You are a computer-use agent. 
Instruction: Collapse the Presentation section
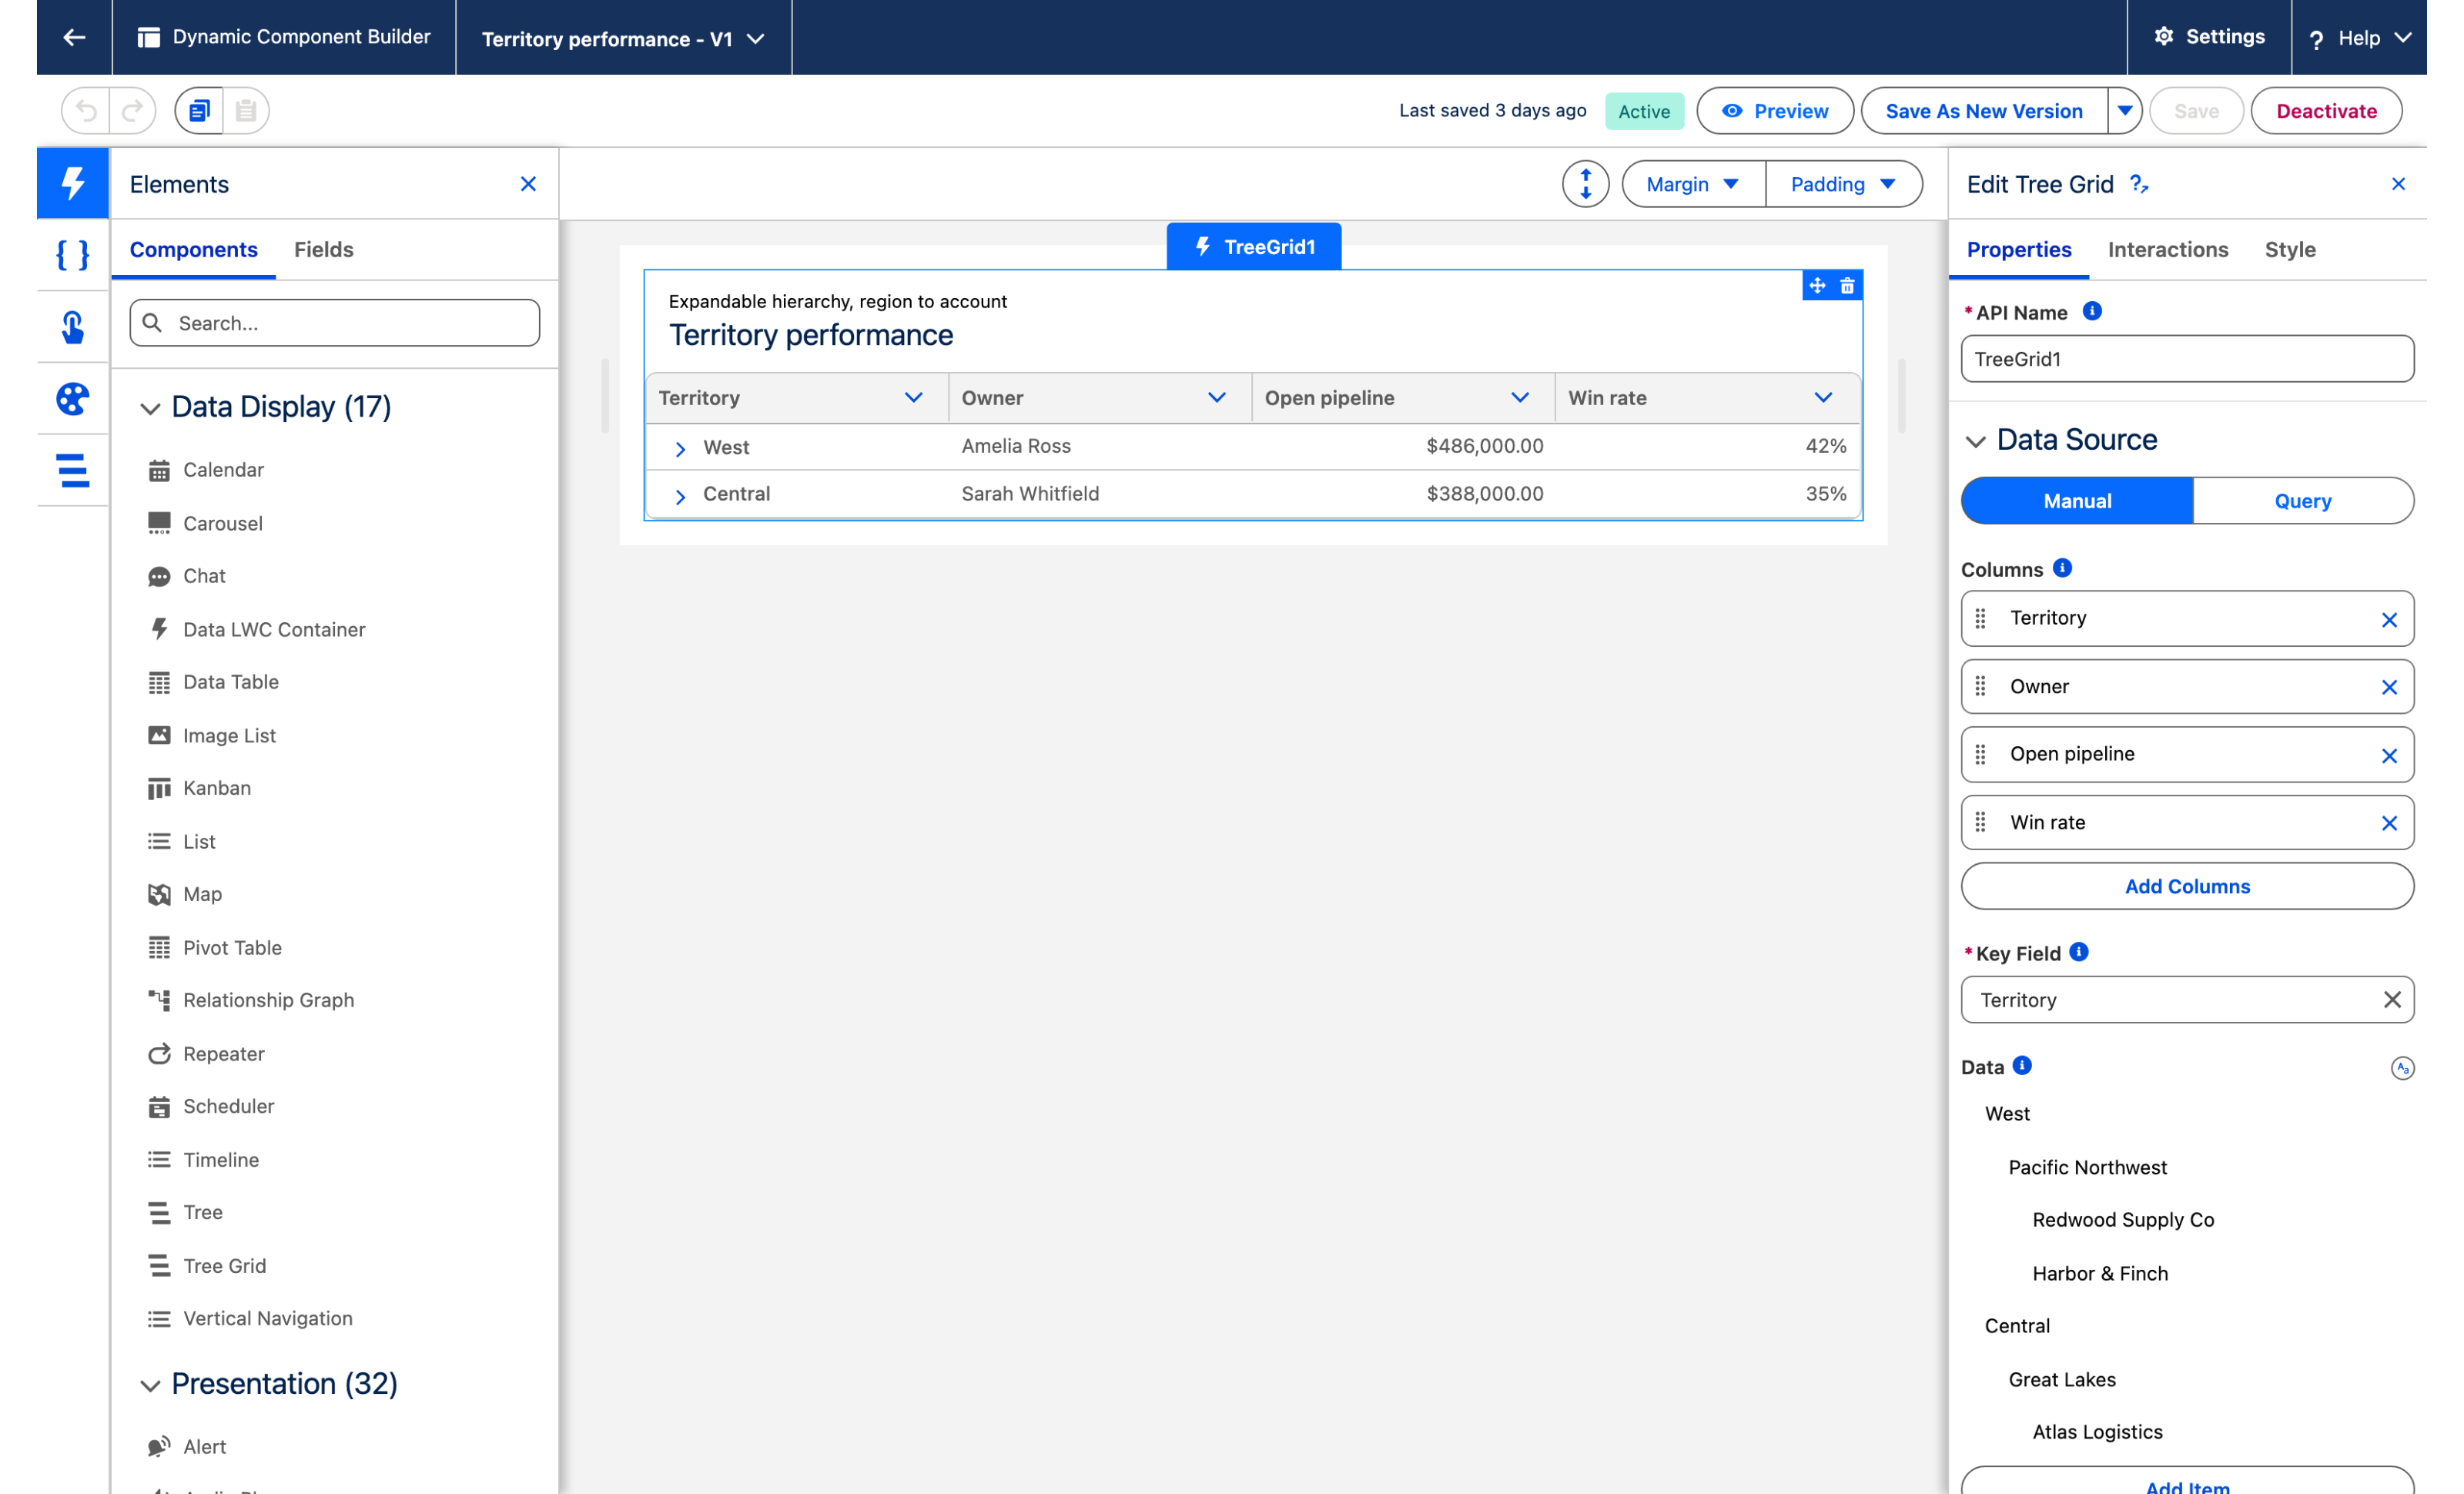click(x=150, y=1385)
